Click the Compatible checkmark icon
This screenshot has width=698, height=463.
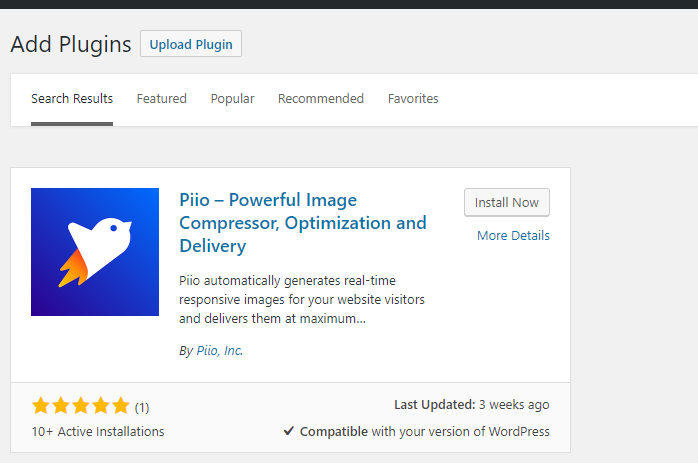pos(289,431)
